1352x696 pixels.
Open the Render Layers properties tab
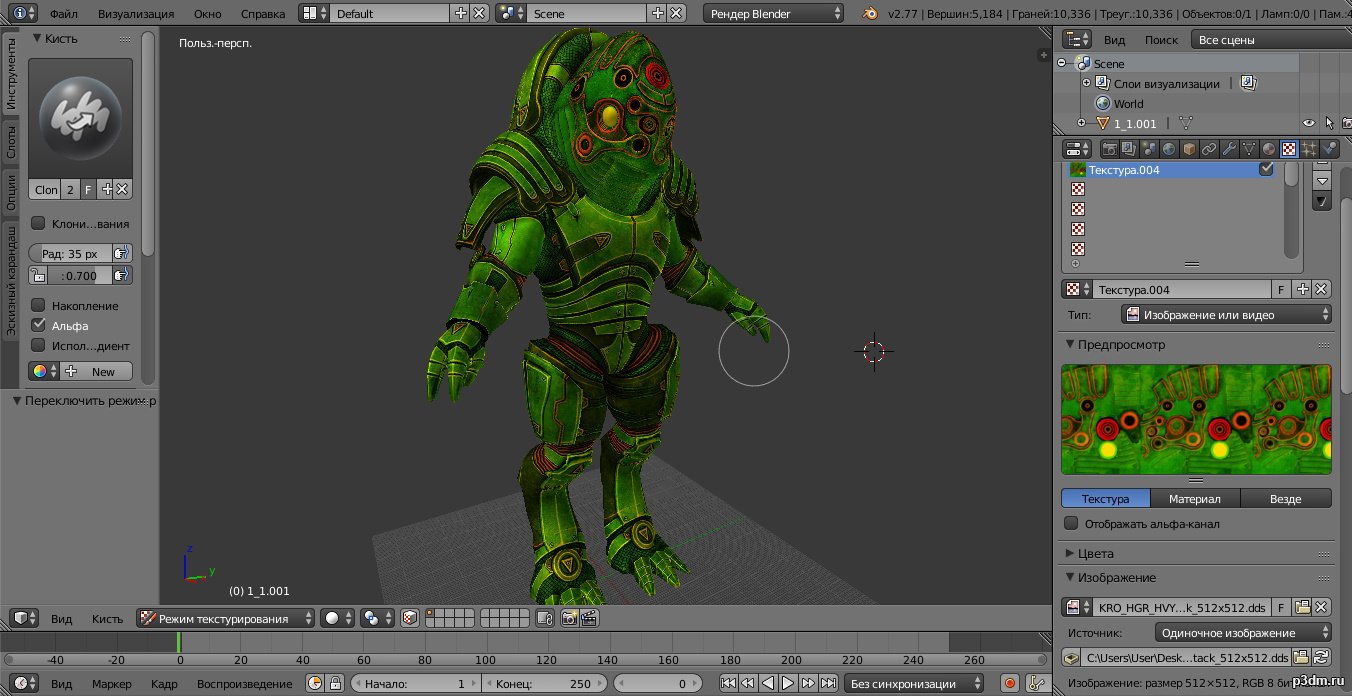1129,149
